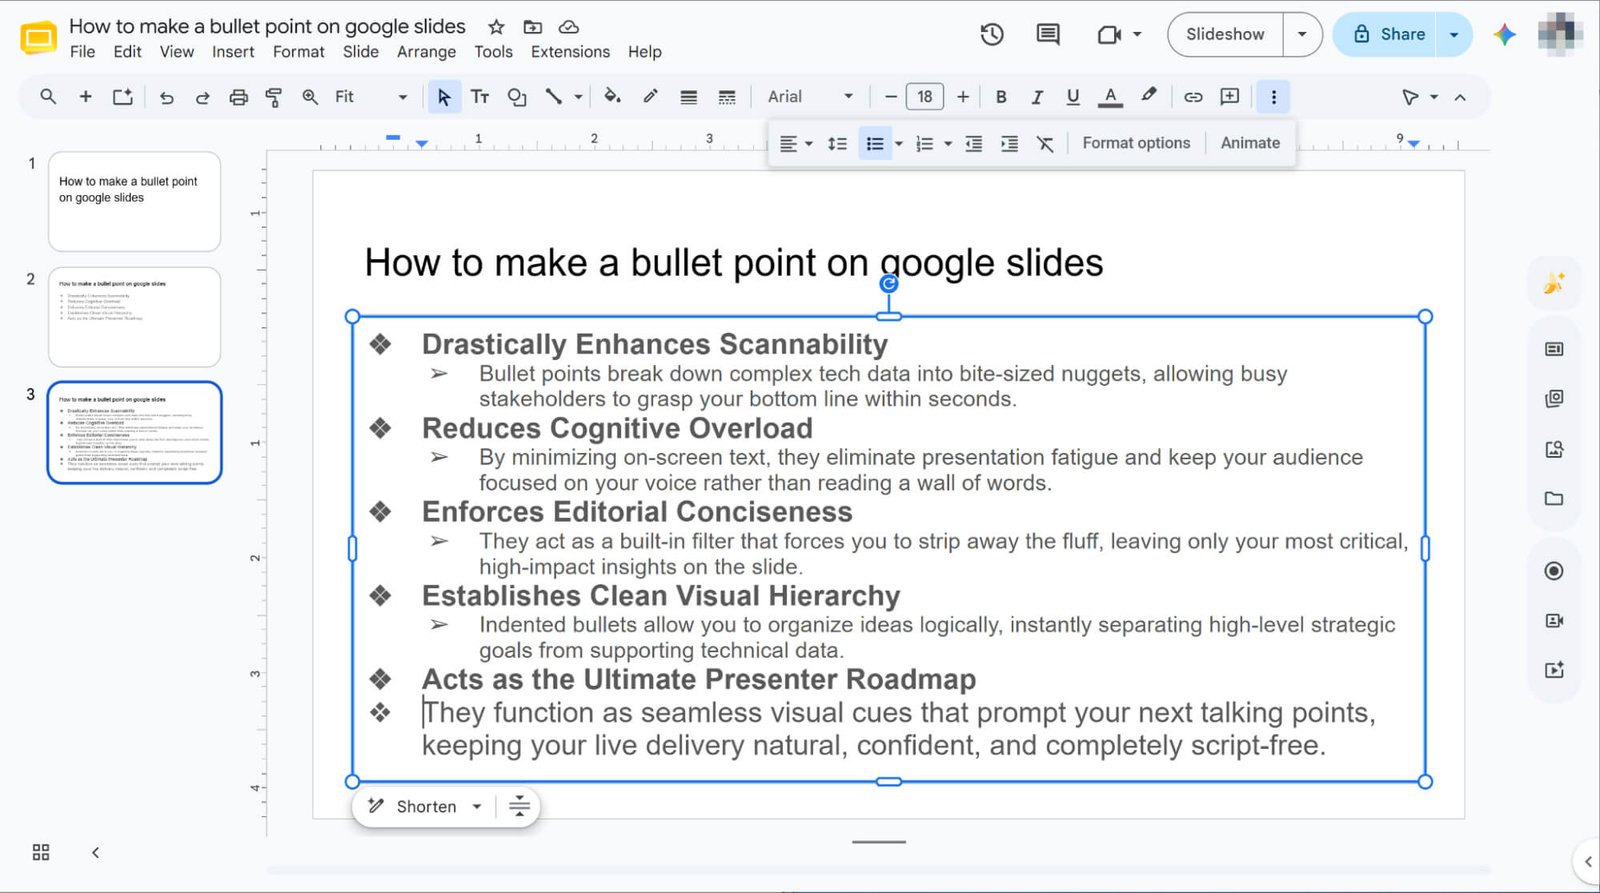Screen dimensions: 1600x893
Task: Start the Slideshow
Action: [1225, 35]
